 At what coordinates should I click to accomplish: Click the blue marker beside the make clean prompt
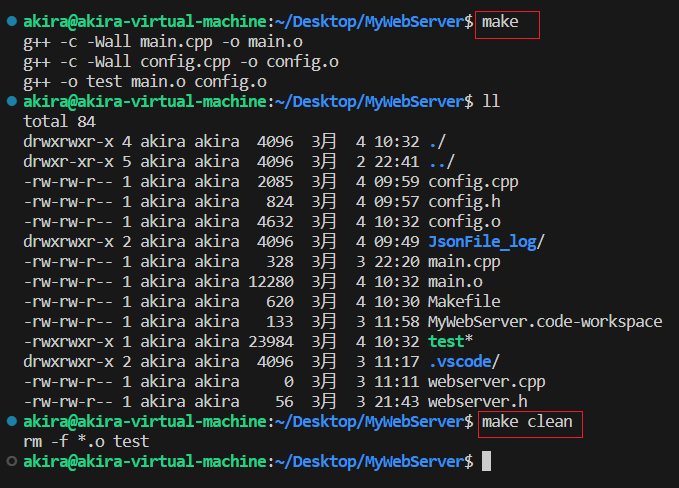[10, 422]
